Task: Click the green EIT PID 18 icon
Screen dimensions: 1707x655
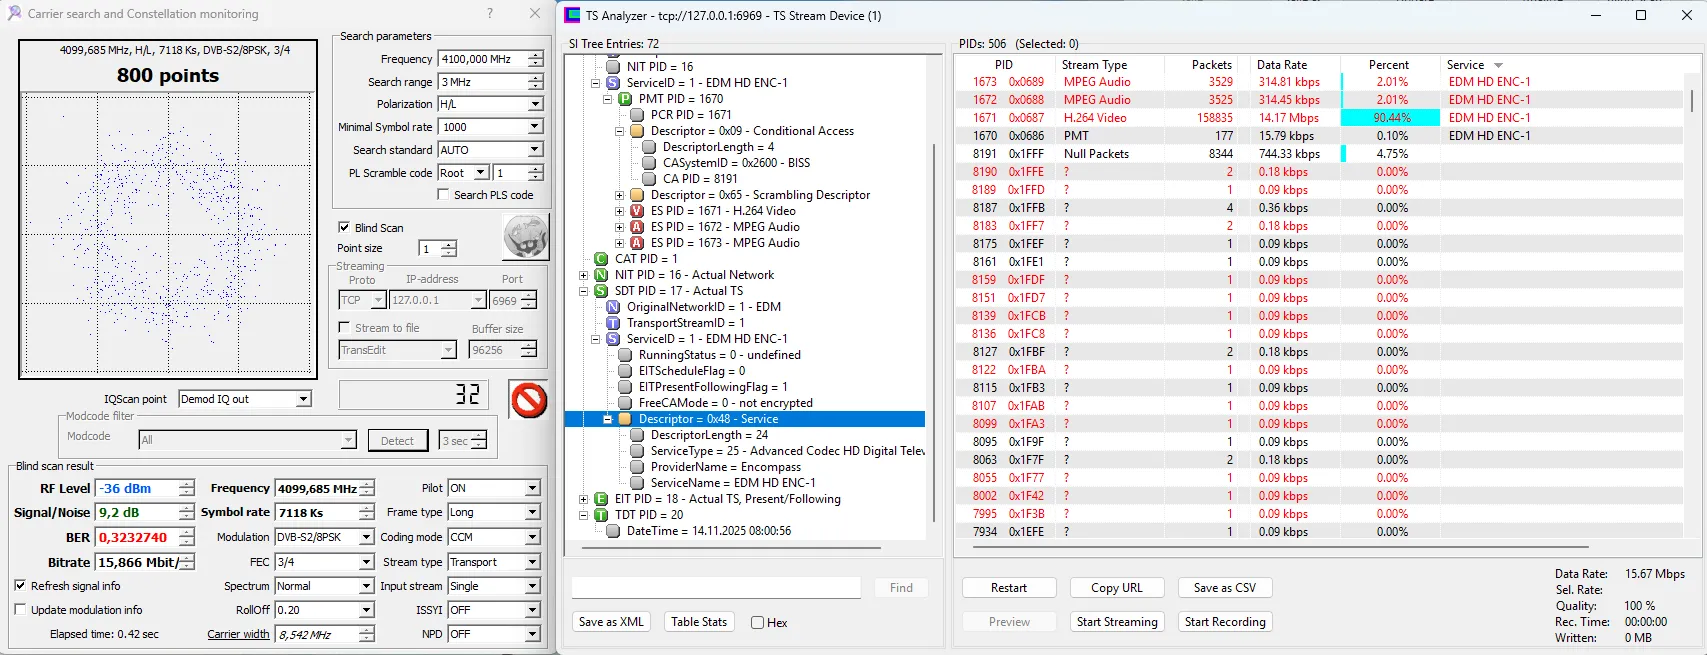Action: click(x=601, y=499)
